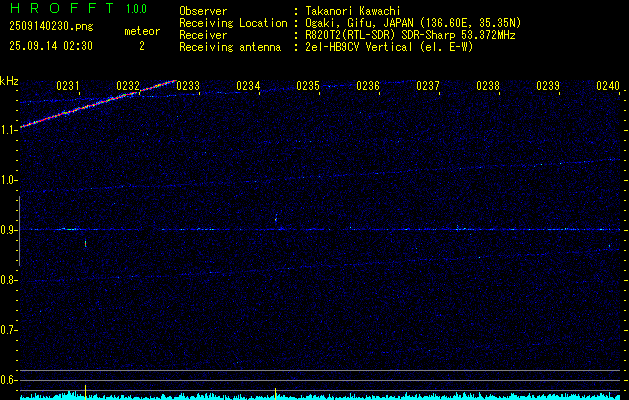Select the filename 2509140230.png
The width and height of the screenshot is (629, 400).
51,26
